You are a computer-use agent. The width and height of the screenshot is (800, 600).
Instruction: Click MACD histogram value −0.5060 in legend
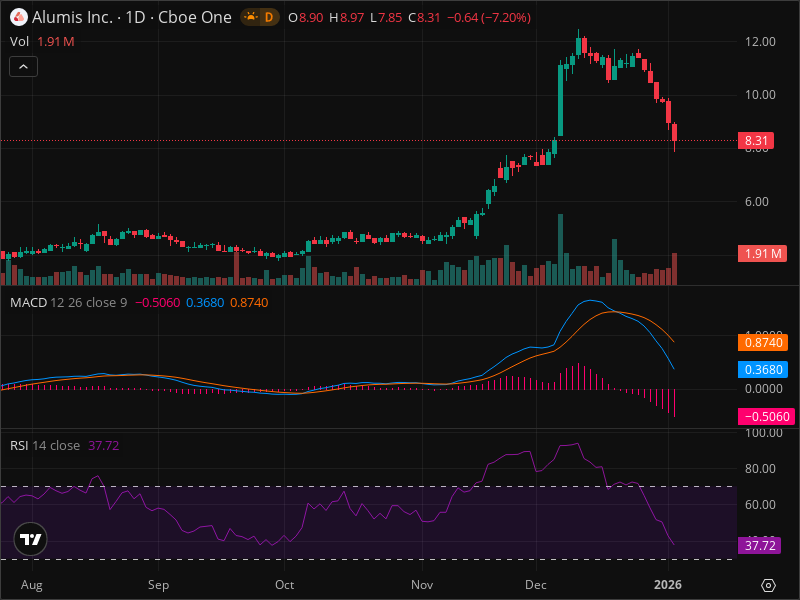[x=157, y=303]
